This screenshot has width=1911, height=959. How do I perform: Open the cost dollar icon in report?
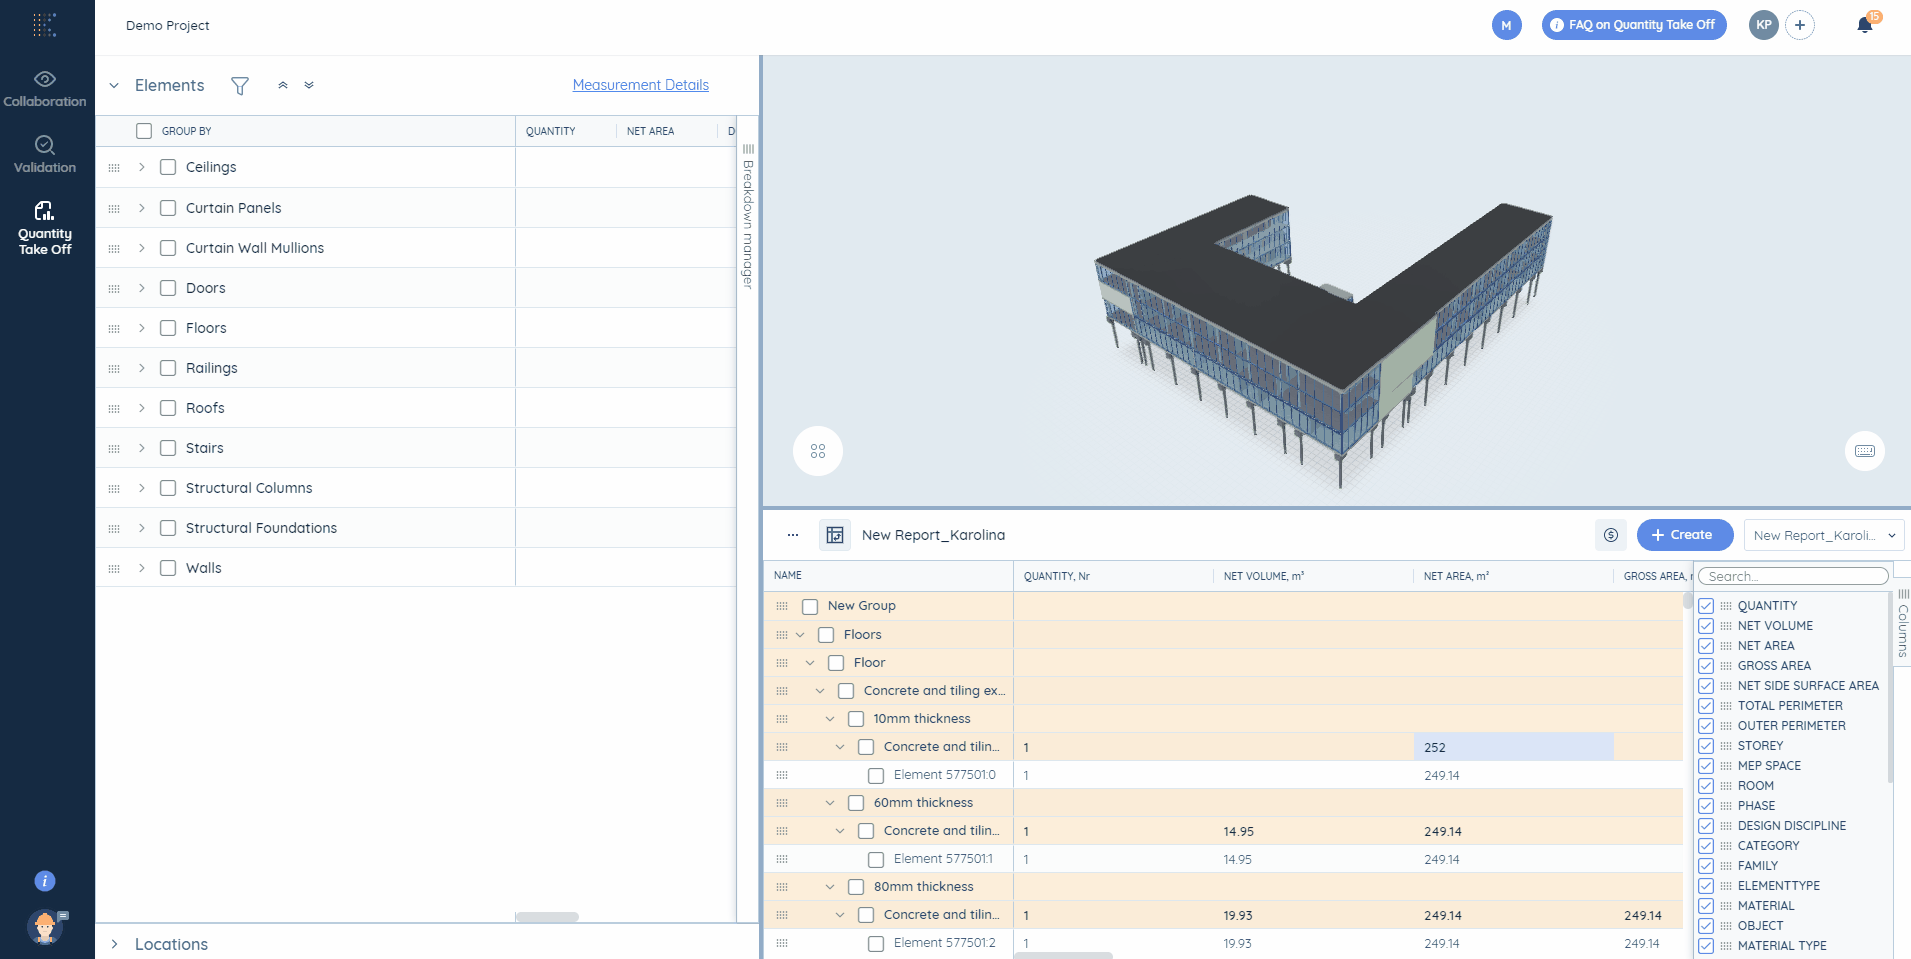pos(1611,535)
